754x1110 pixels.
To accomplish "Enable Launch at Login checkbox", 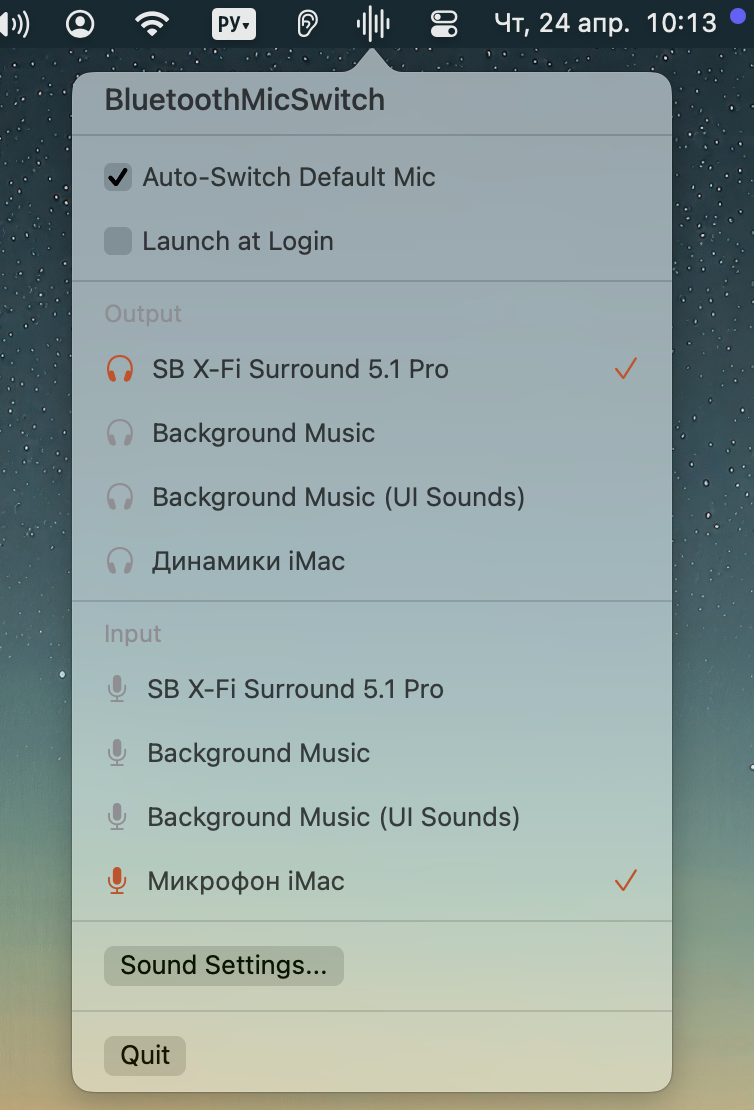I will [x=118, y=241].
